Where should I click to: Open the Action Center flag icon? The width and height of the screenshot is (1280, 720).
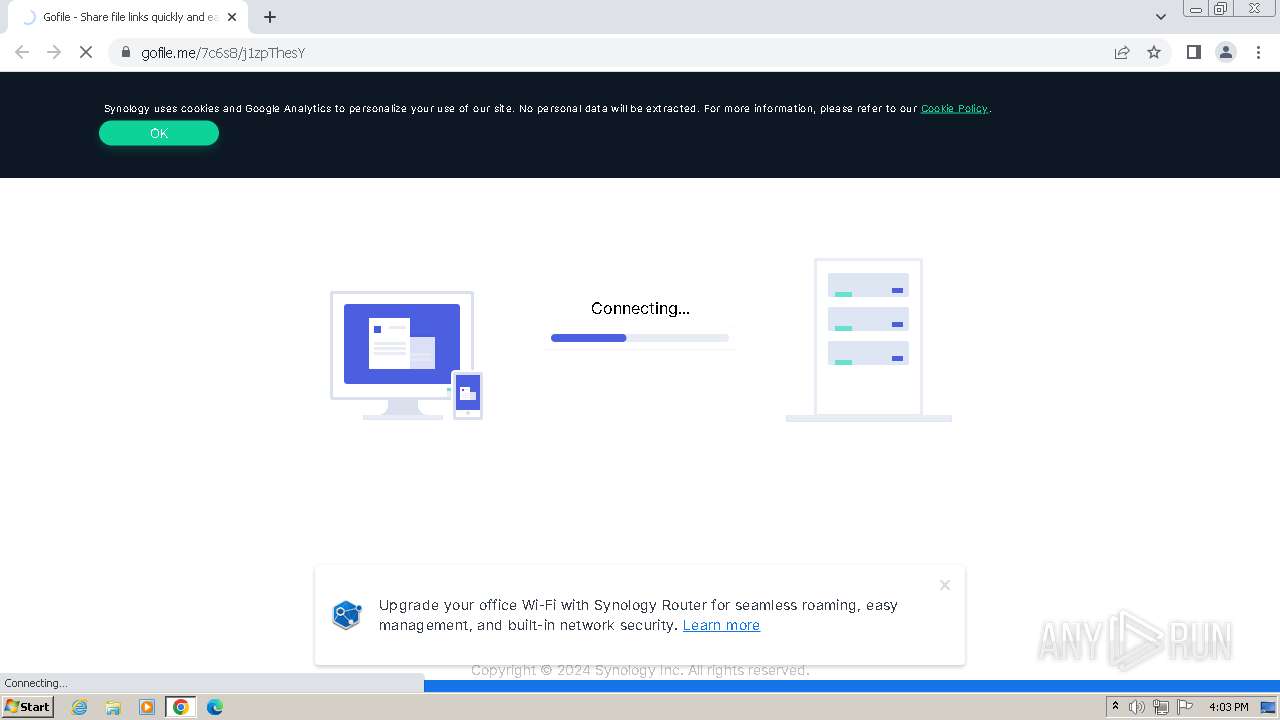(x=1184, y=707)
